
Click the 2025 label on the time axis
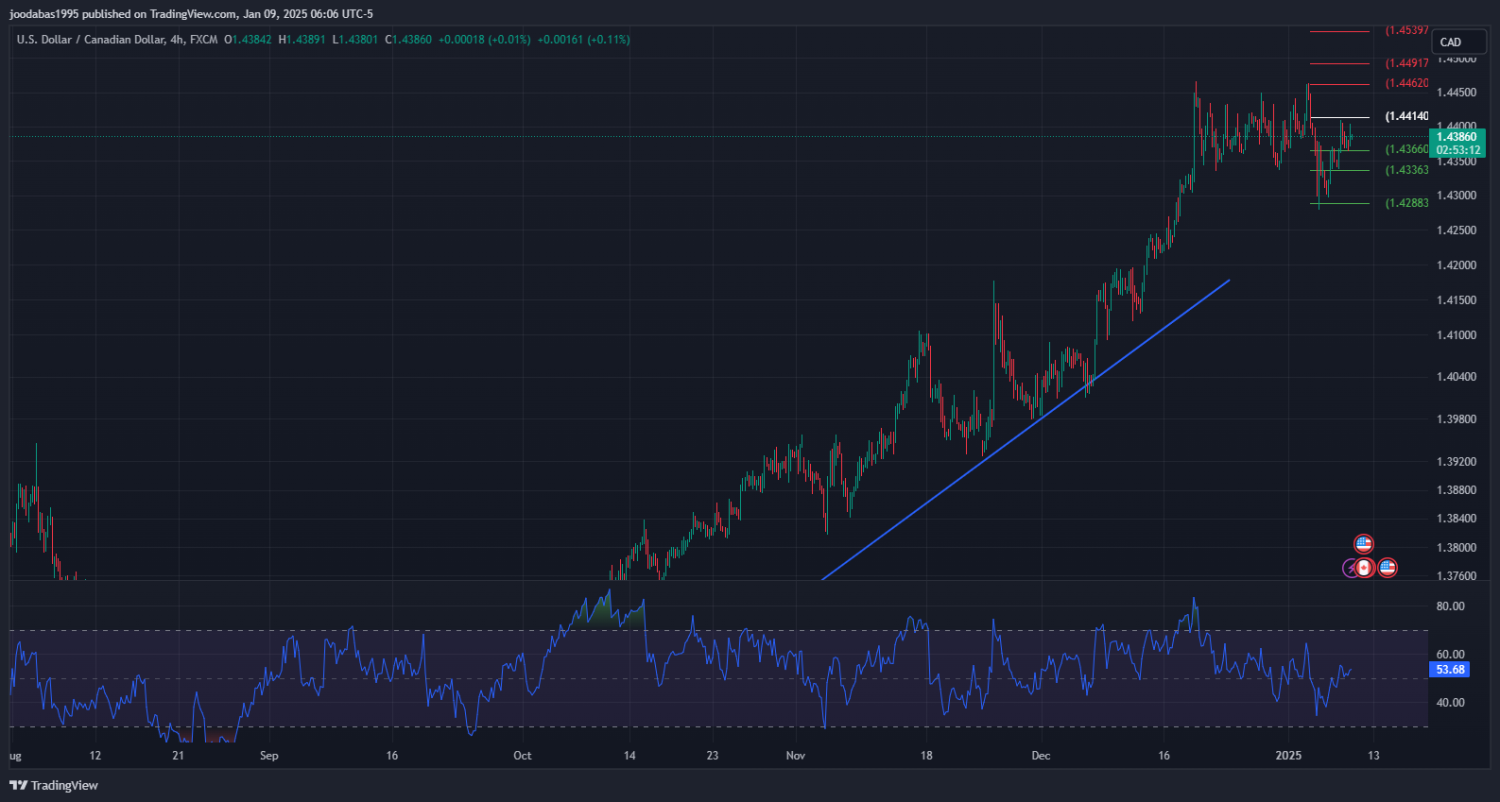[1288, 754]
